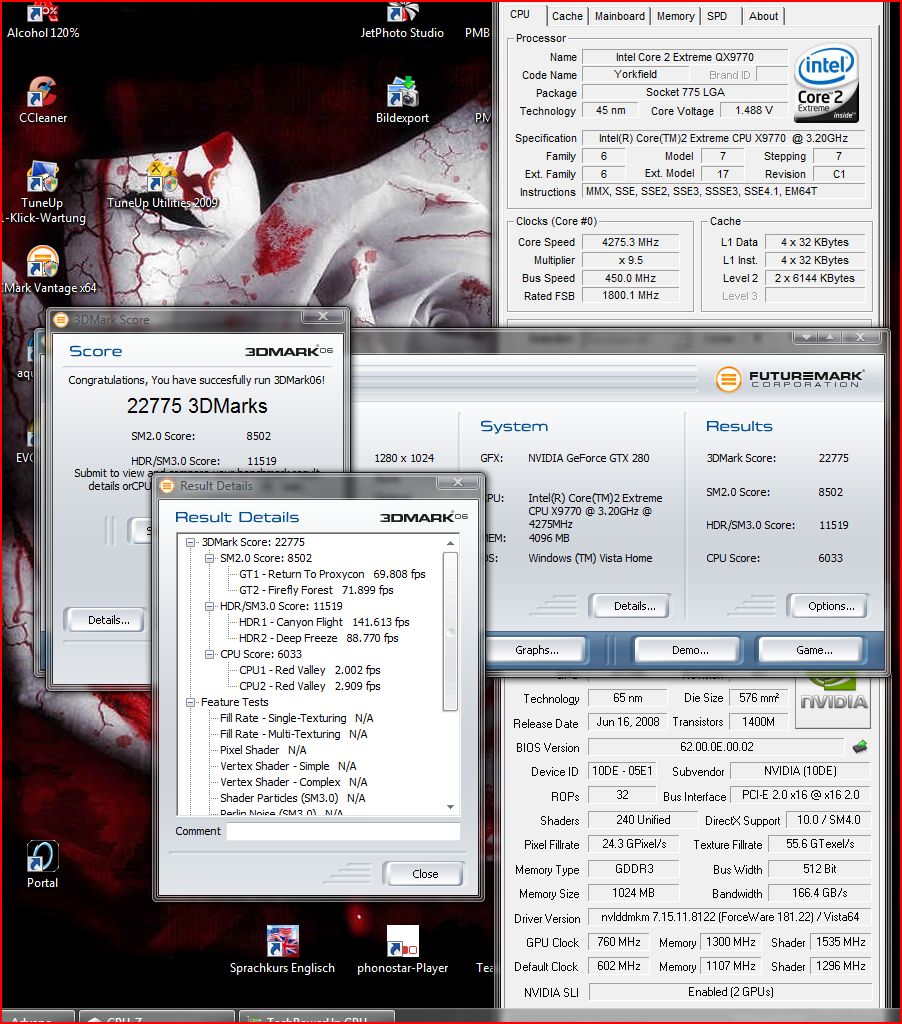This screenshot has width=902, height=1024.
Task: Click the 22775 3DMarks score text
Action: tap(197, 406)
